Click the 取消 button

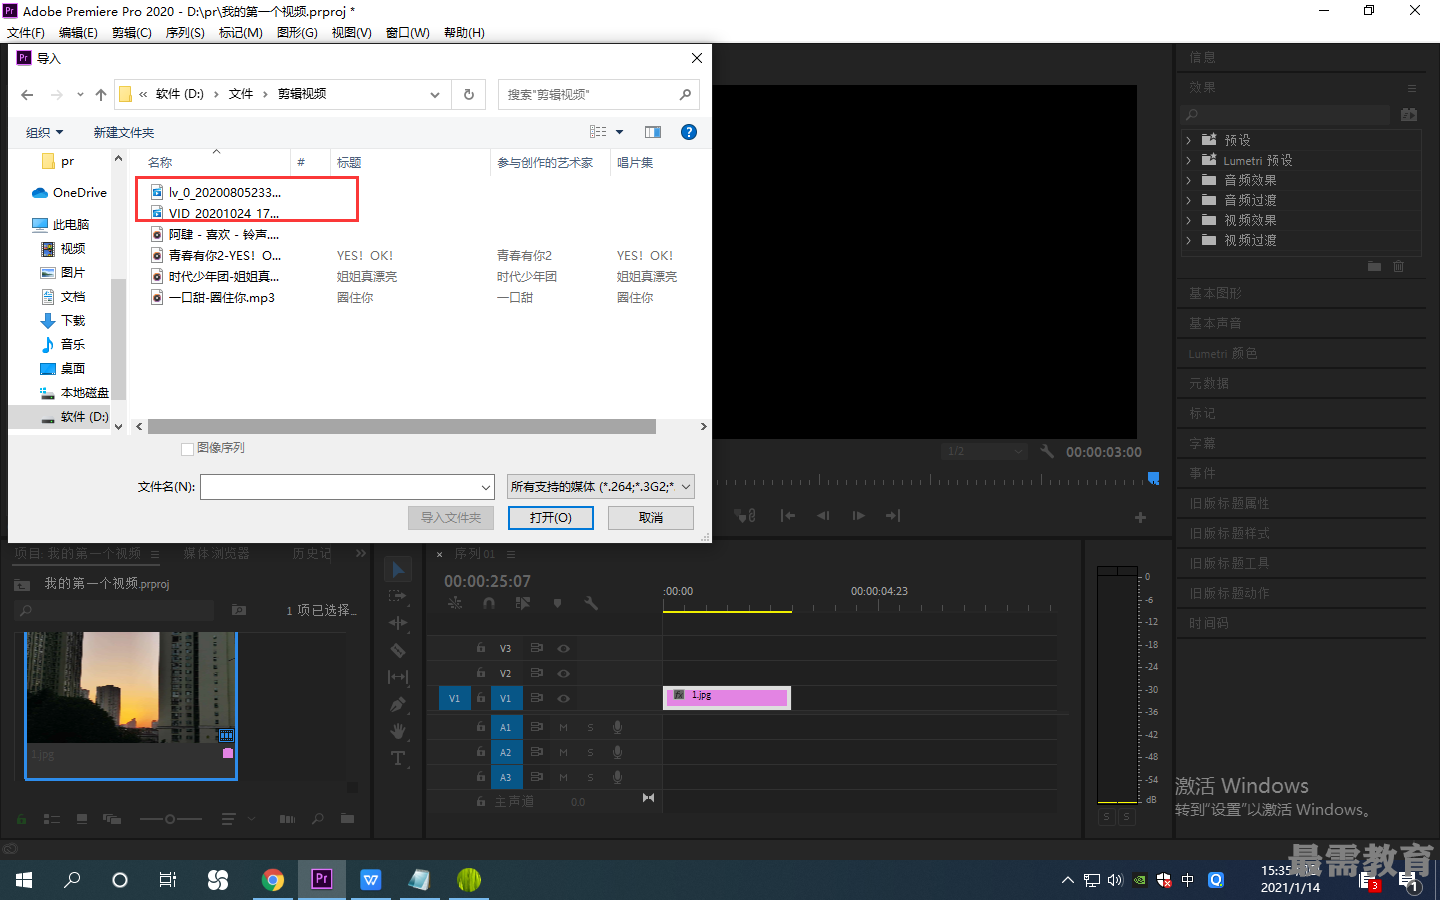[x=651, y=518]
